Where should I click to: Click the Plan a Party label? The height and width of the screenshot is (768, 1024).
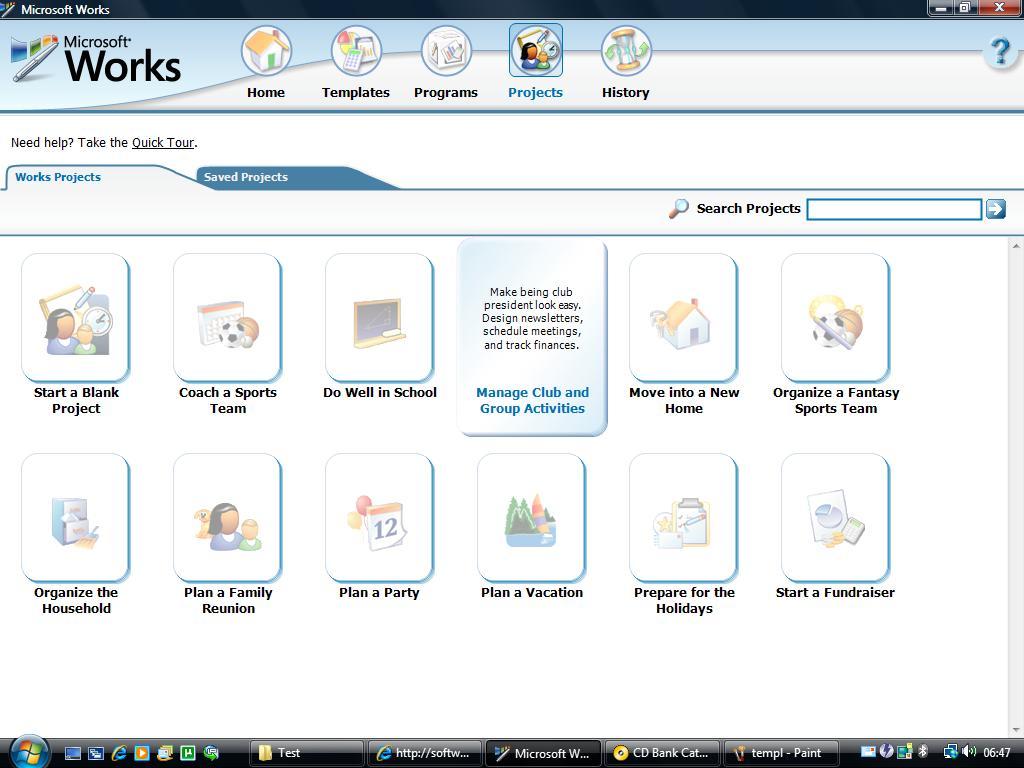coord(379,592)
